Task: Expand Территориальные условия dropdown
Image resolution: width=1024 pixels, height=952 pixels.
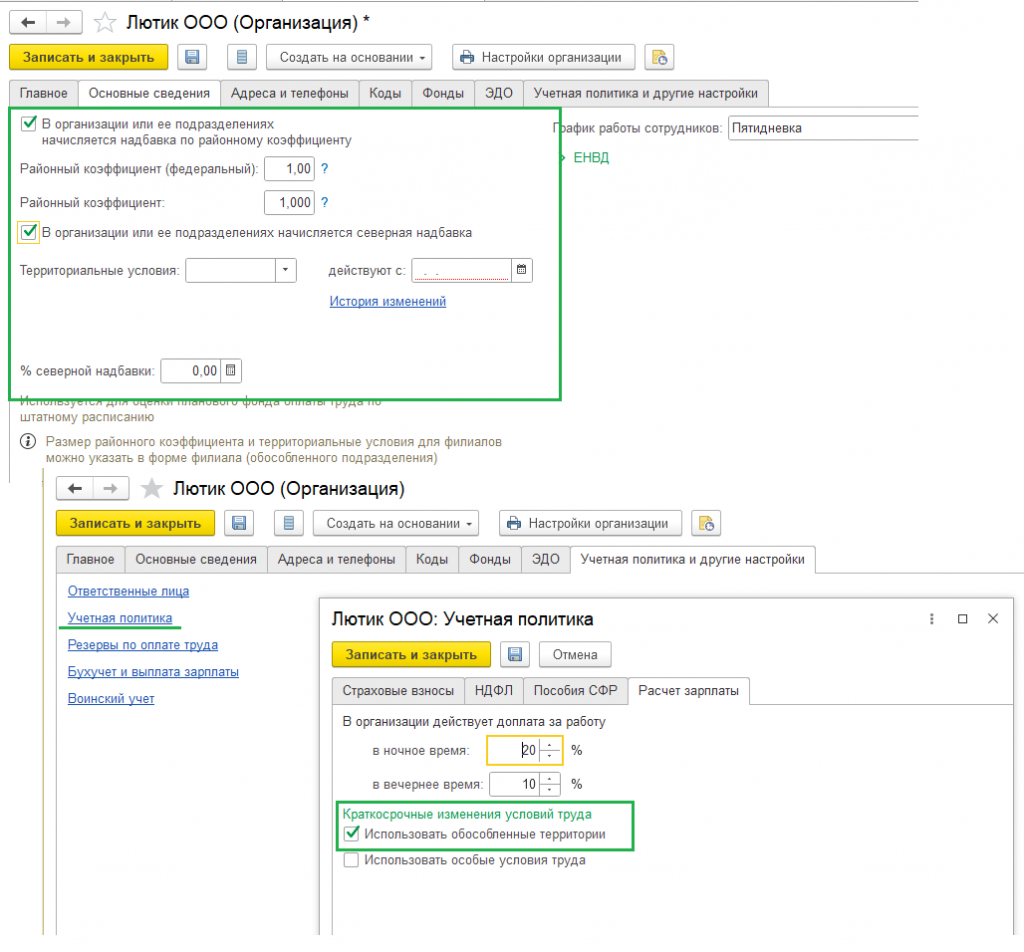Action: [x=285, y=270]
